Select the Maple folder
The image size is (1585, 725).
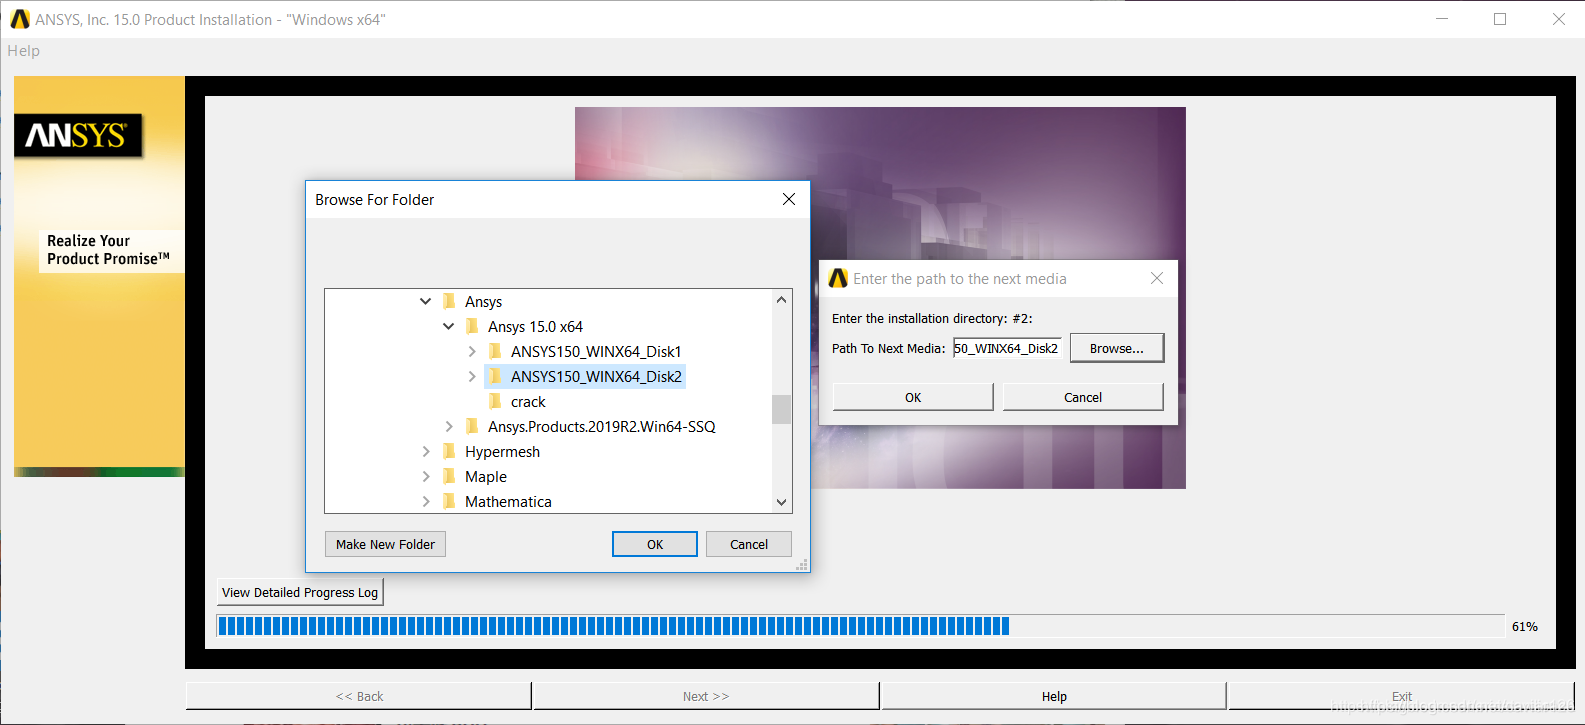point(486,476)
